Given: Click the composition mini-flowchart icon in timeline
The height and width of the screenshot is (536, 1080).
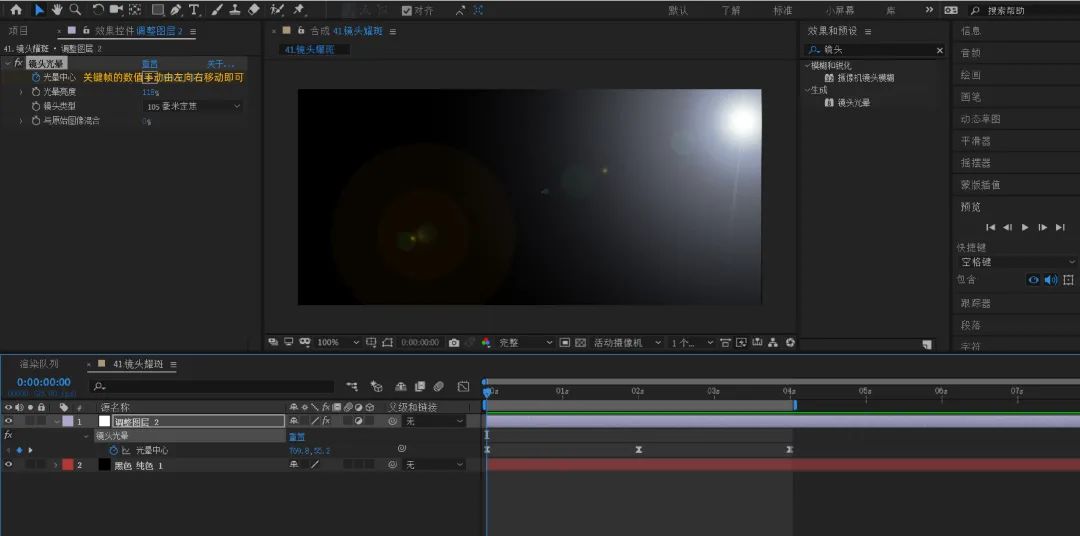Looking at the screenshot, I should pos(352,386).
